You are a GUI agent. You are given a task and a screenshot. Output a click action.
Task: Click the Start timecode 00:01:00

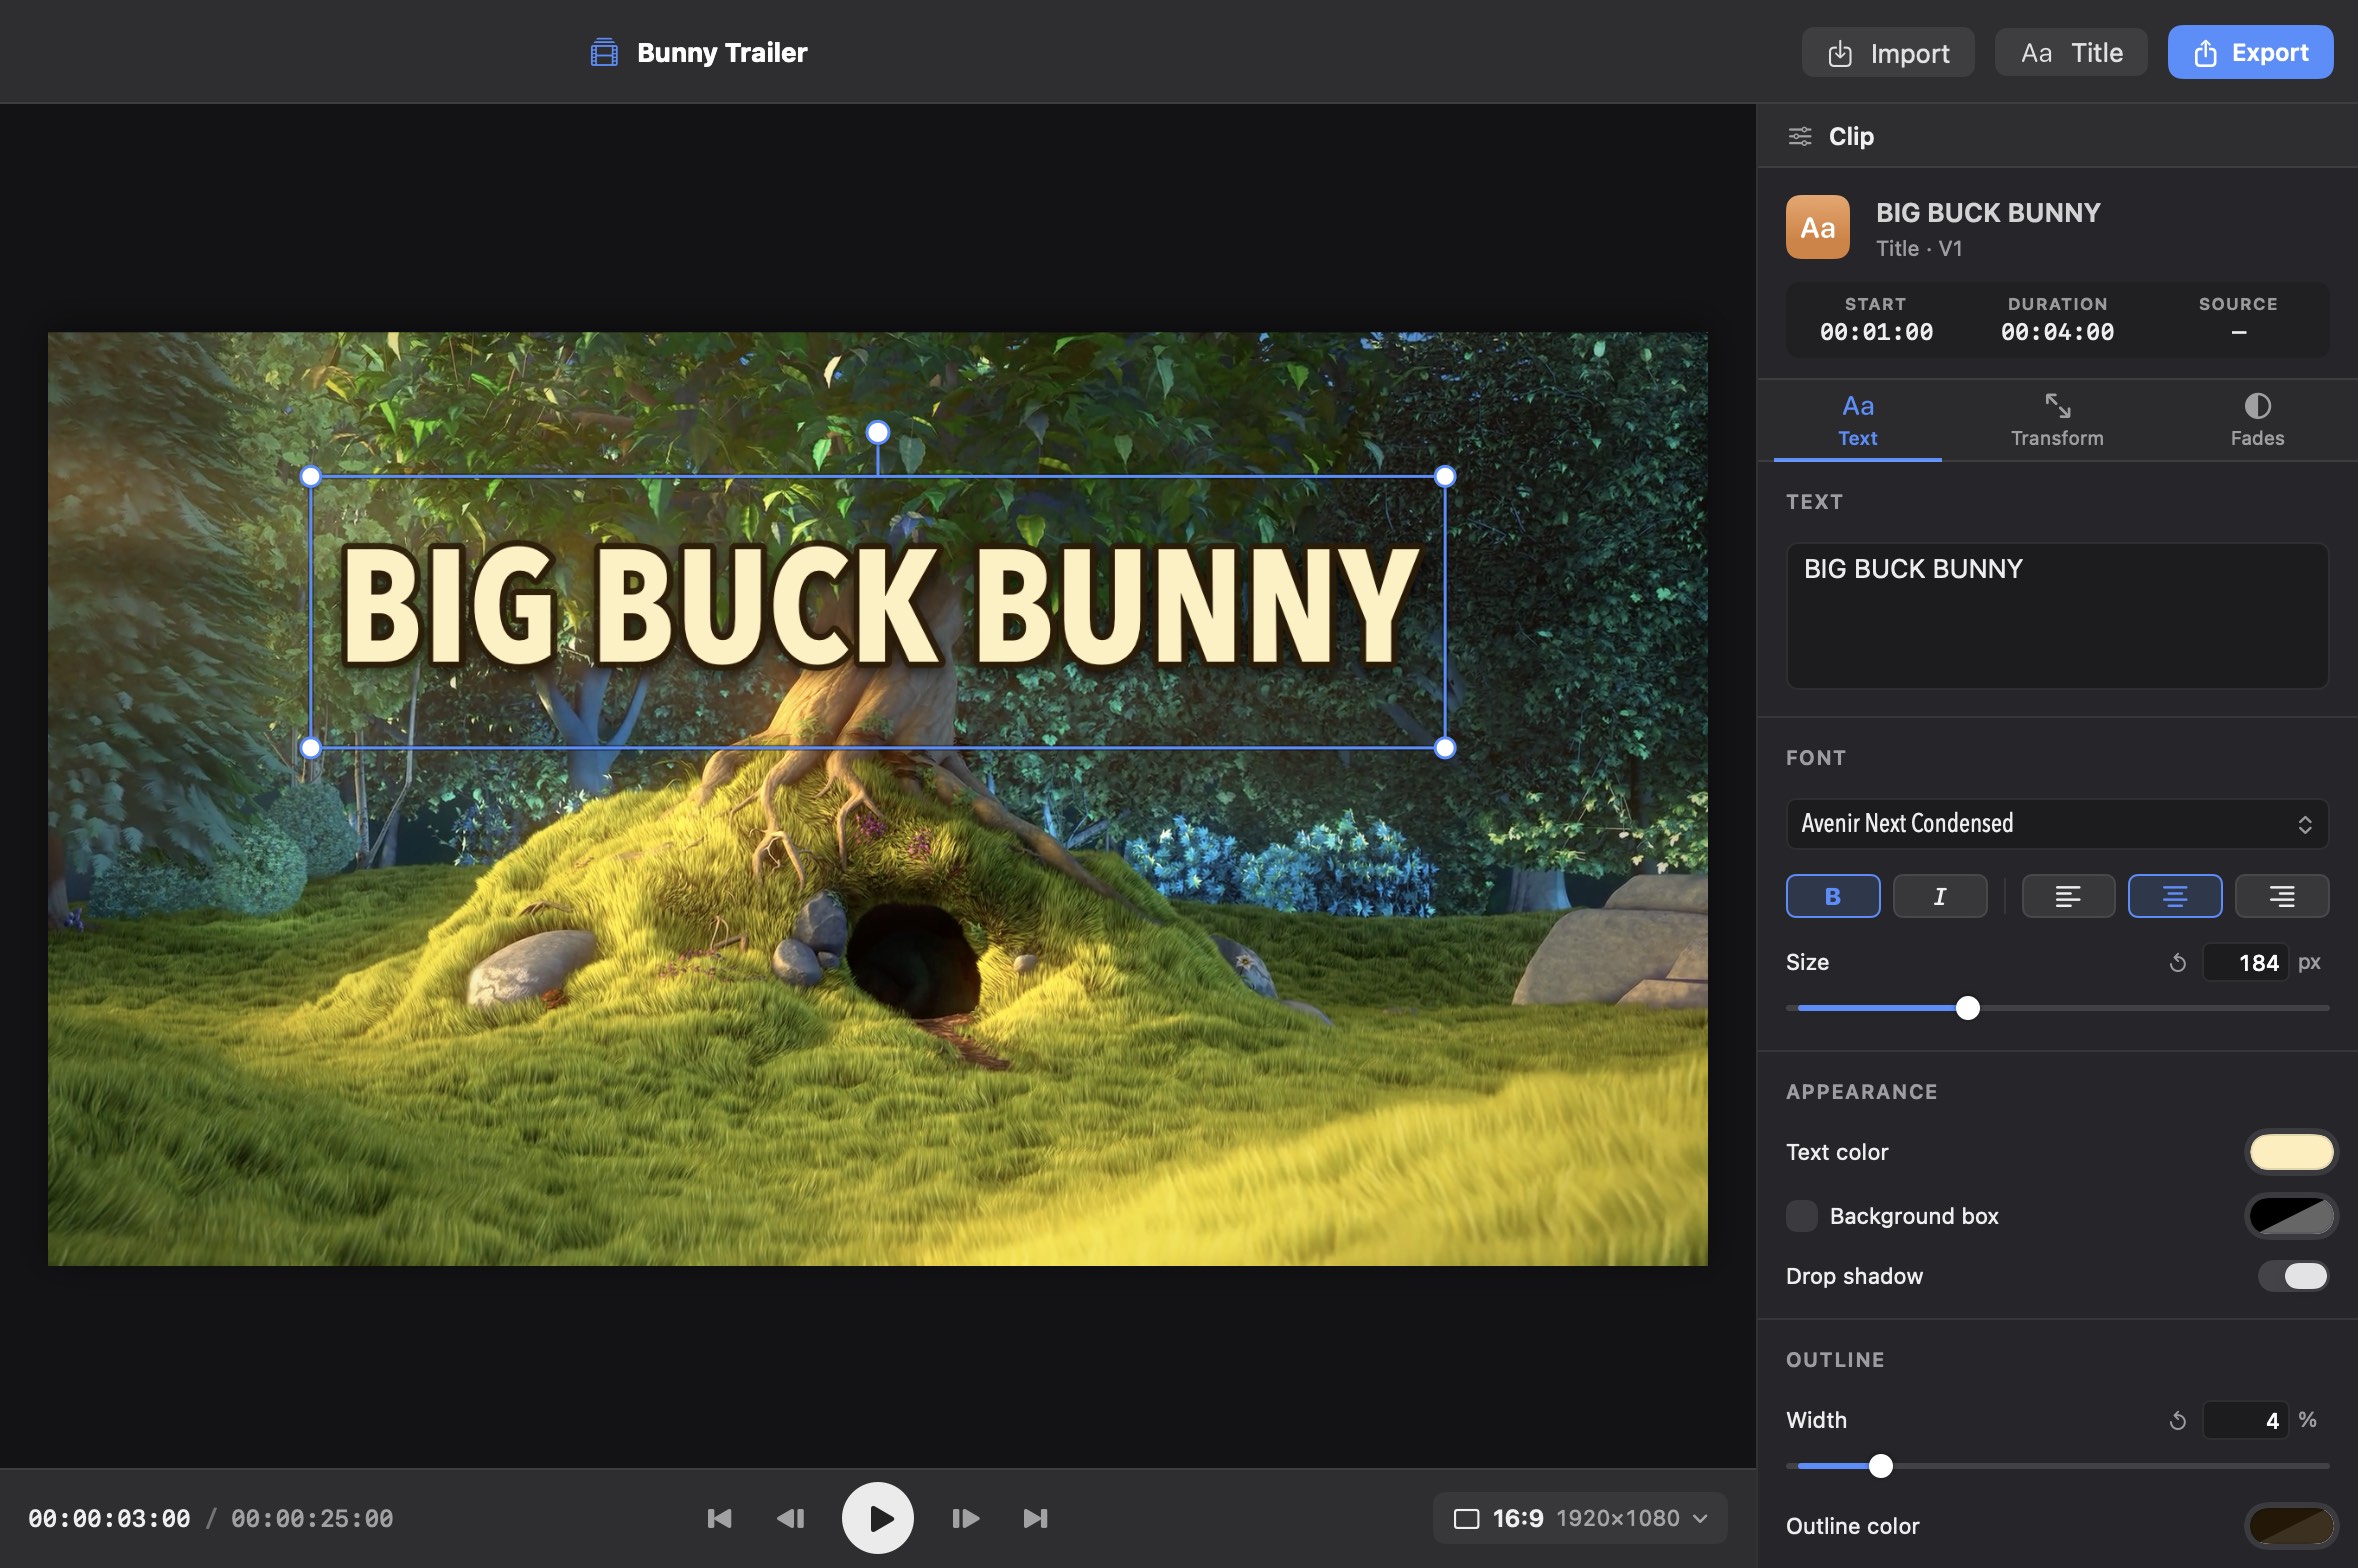(1876, 332)
